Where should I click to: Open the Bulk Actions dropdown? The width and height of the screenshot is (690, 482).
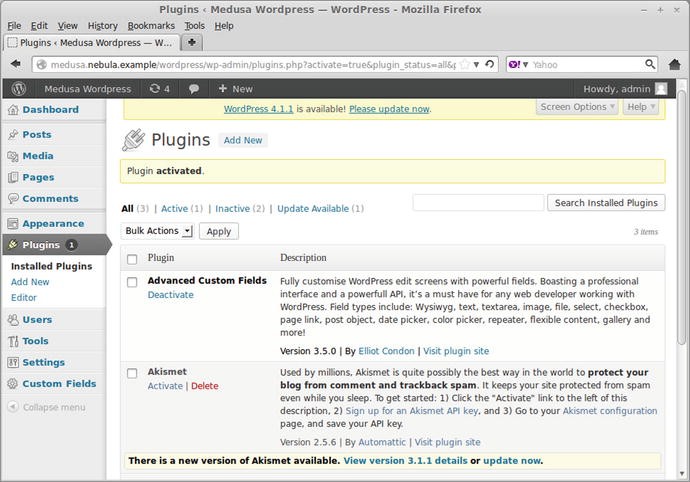(x=157, y=231)
